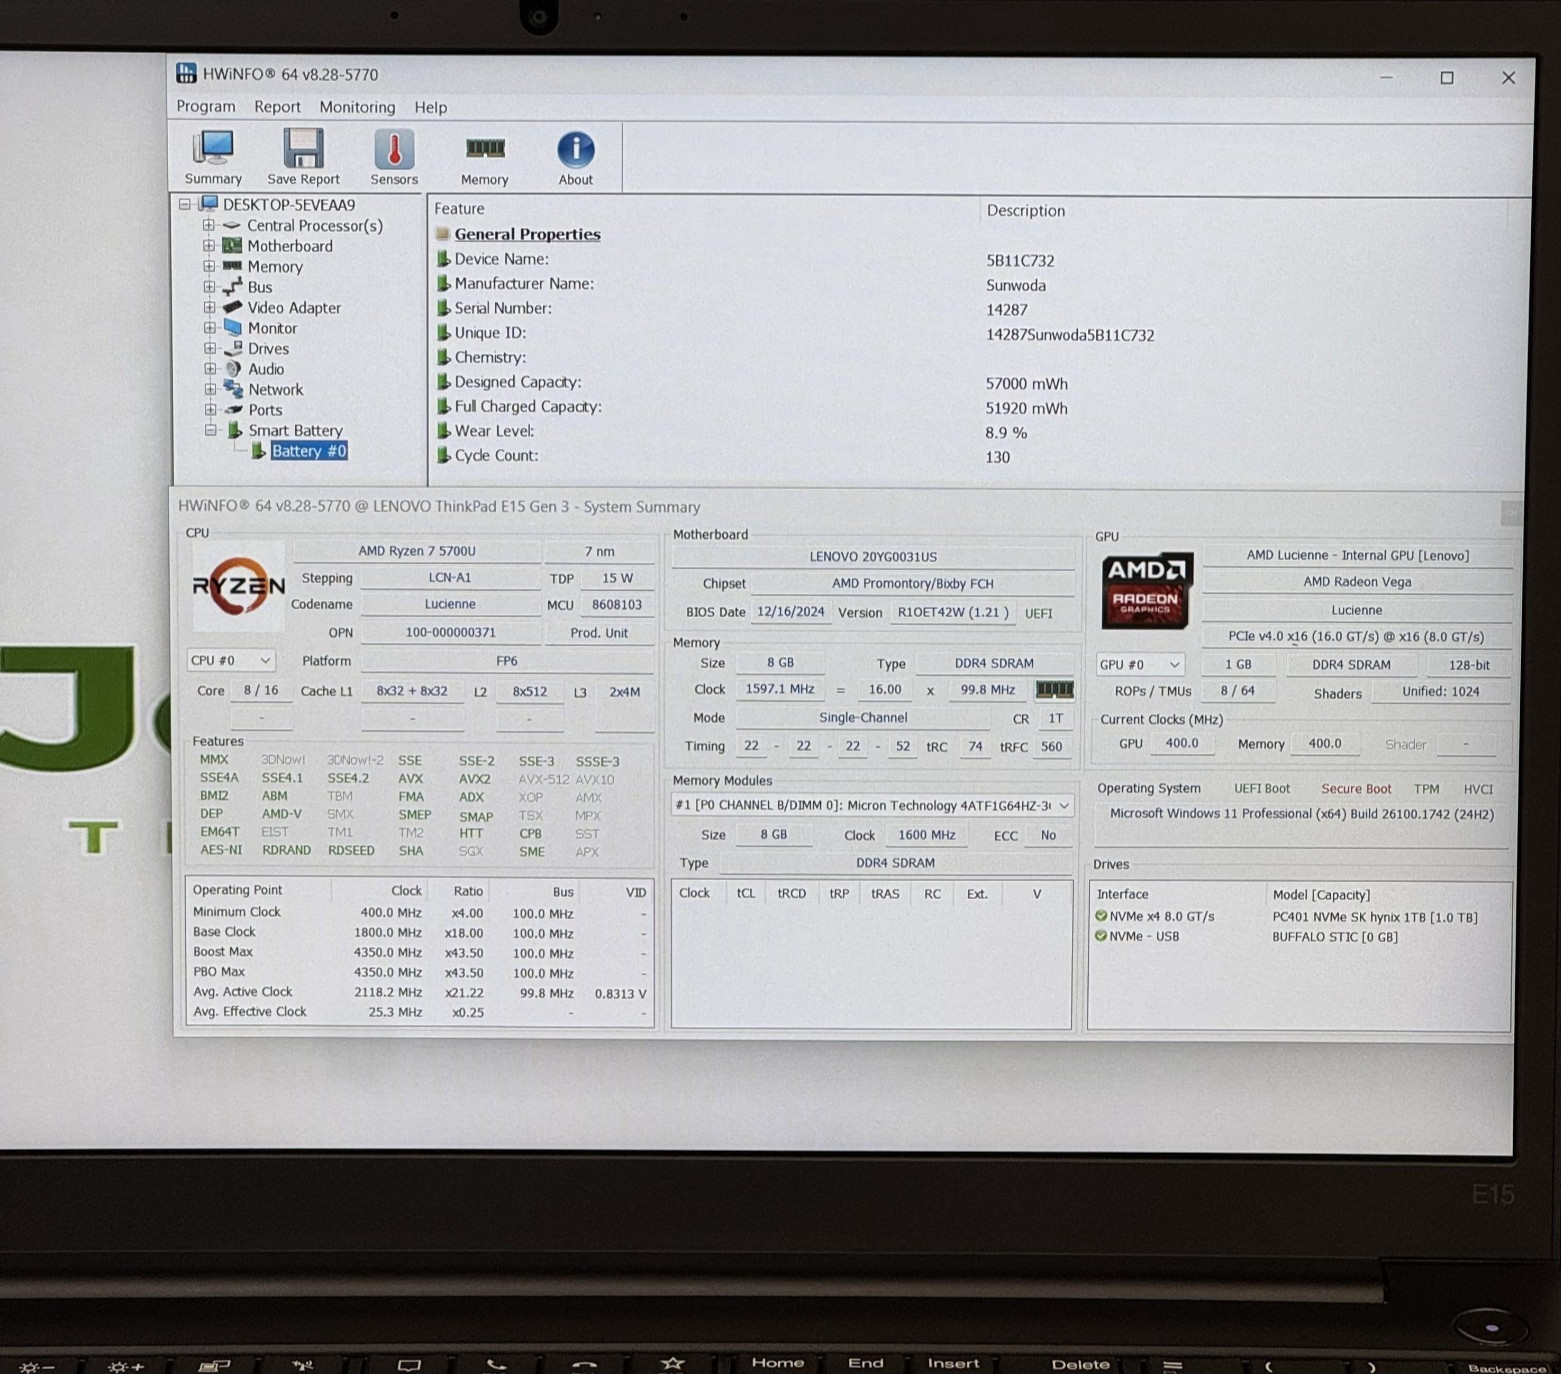Click the Boost Max row in operating points
The height and width of the screenshot is (1374, 1561).
420,953
